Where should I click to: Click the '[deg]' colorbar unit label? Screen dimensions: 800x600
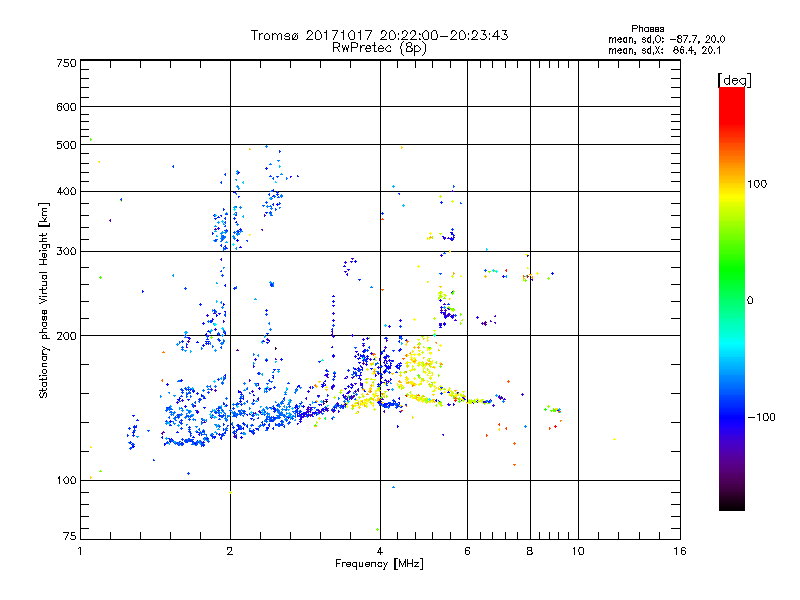[734, 80]
